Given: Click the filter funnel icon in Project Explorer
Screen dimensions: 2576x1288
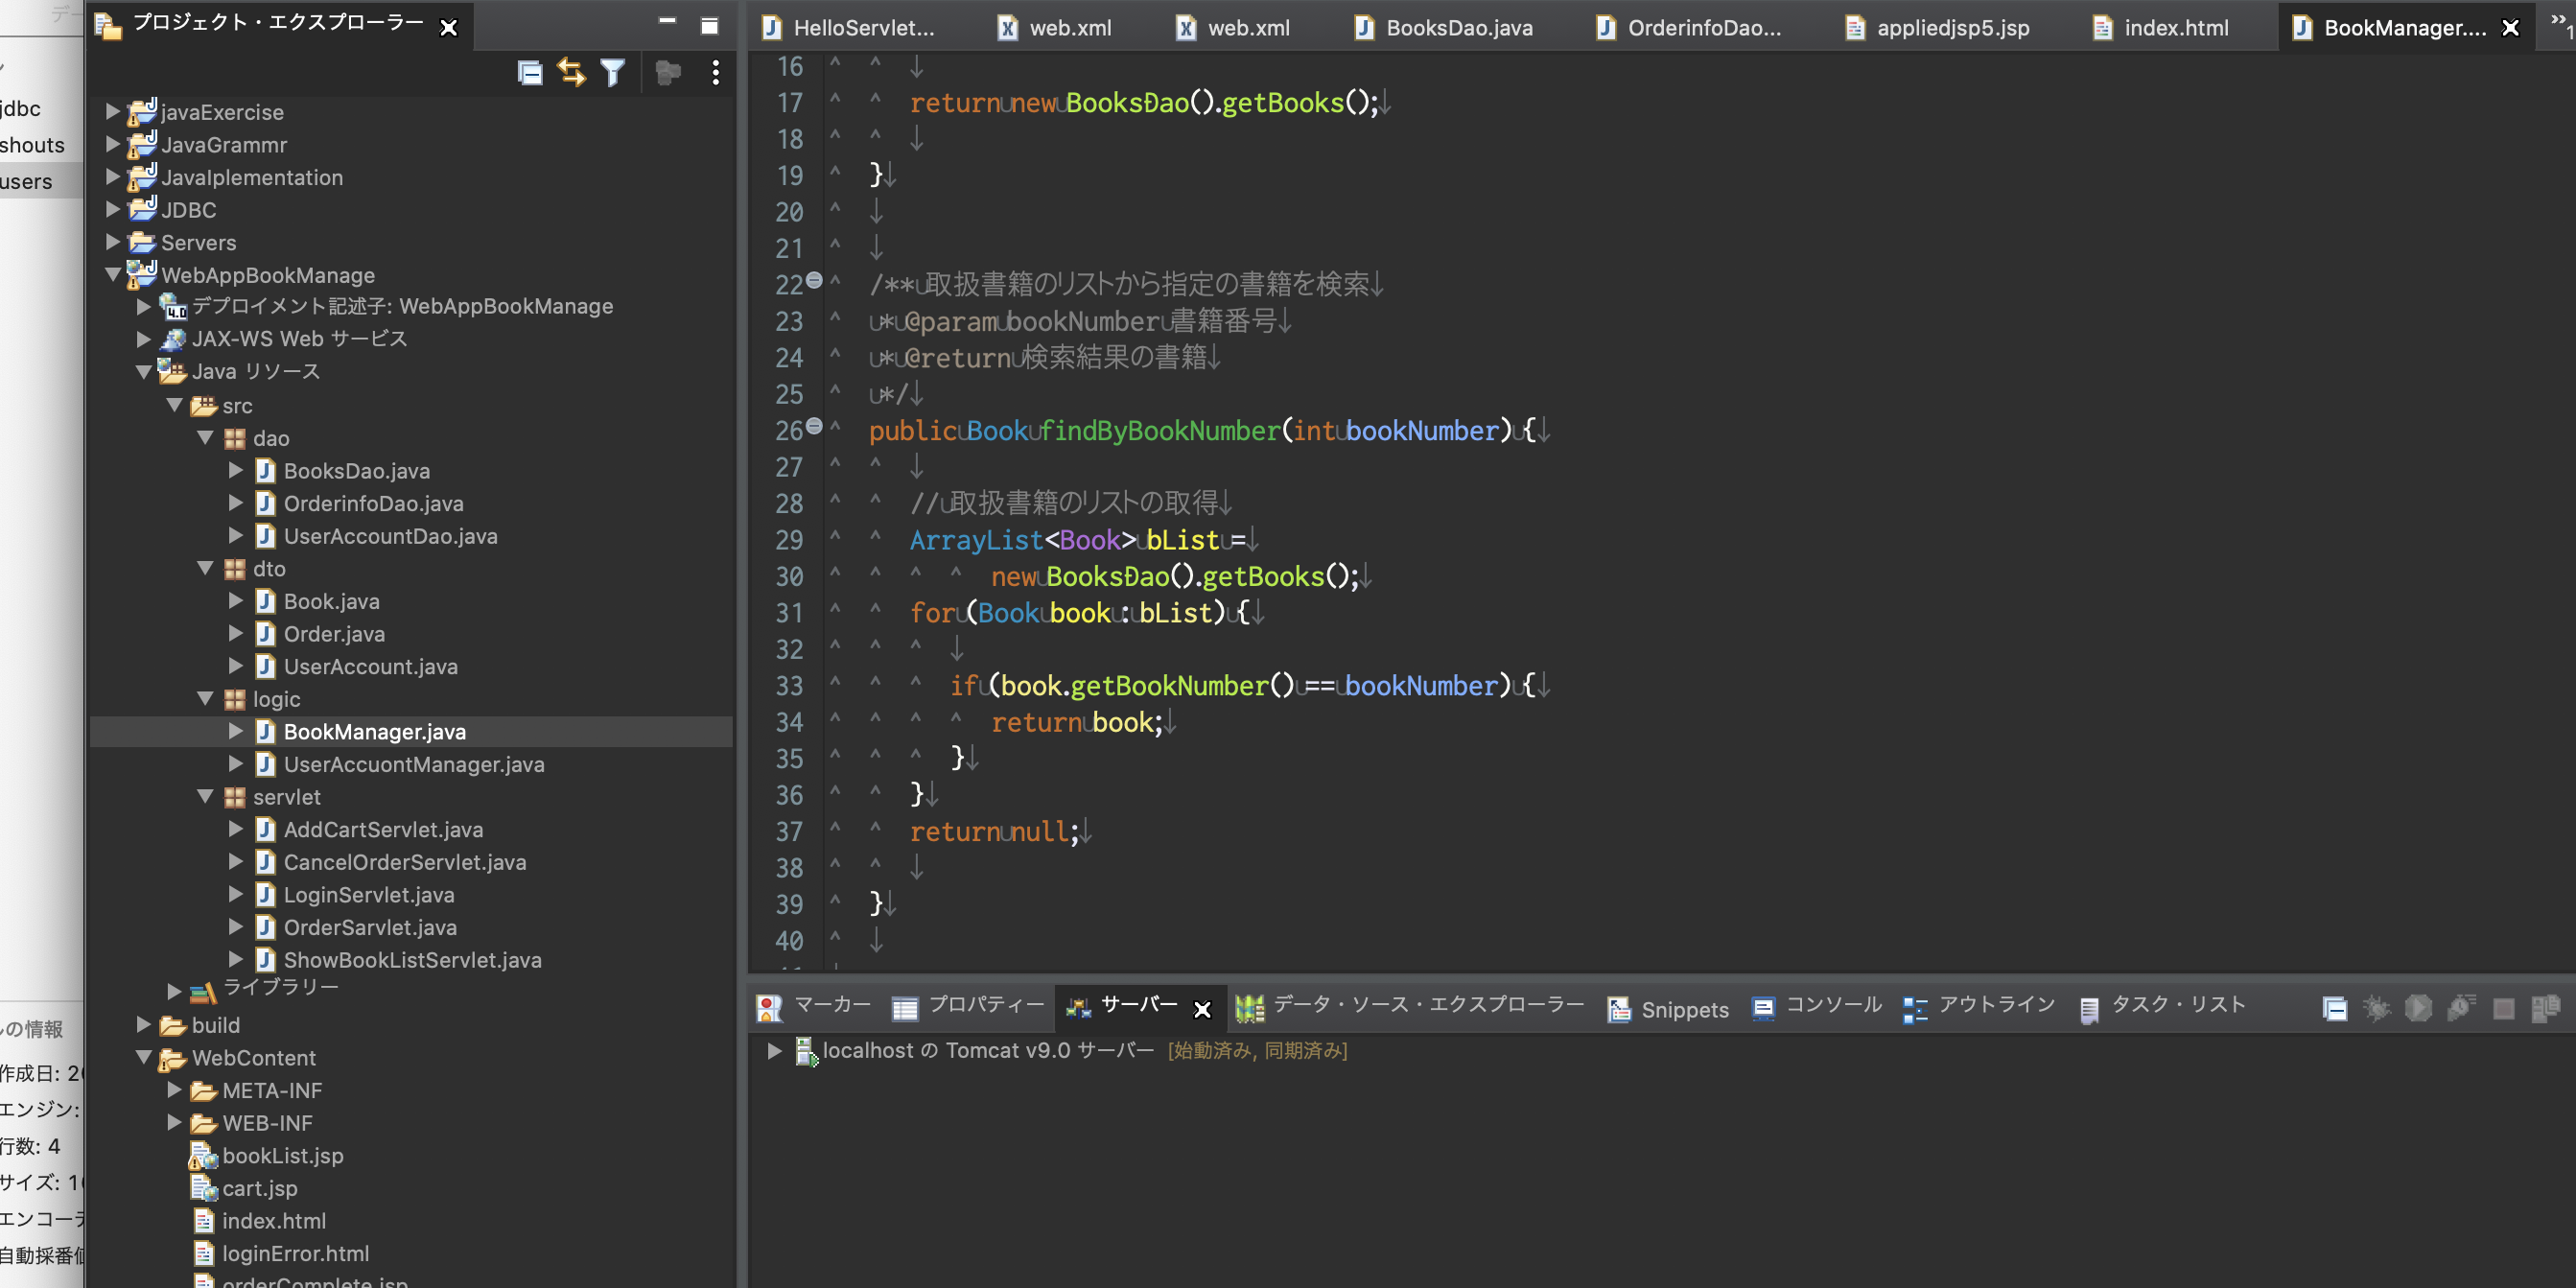Looking at the screenshot, I should coord(612,72).
